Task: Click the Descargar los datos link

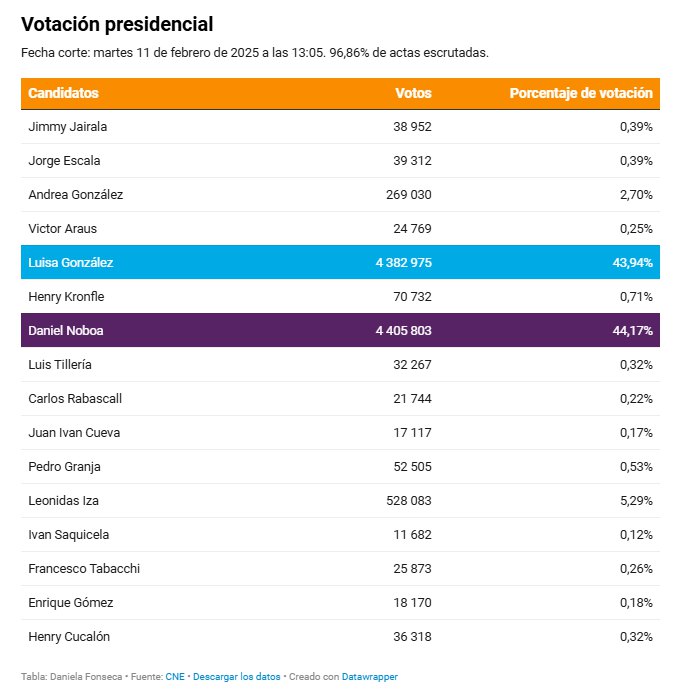Action: [x=237, y=677]
